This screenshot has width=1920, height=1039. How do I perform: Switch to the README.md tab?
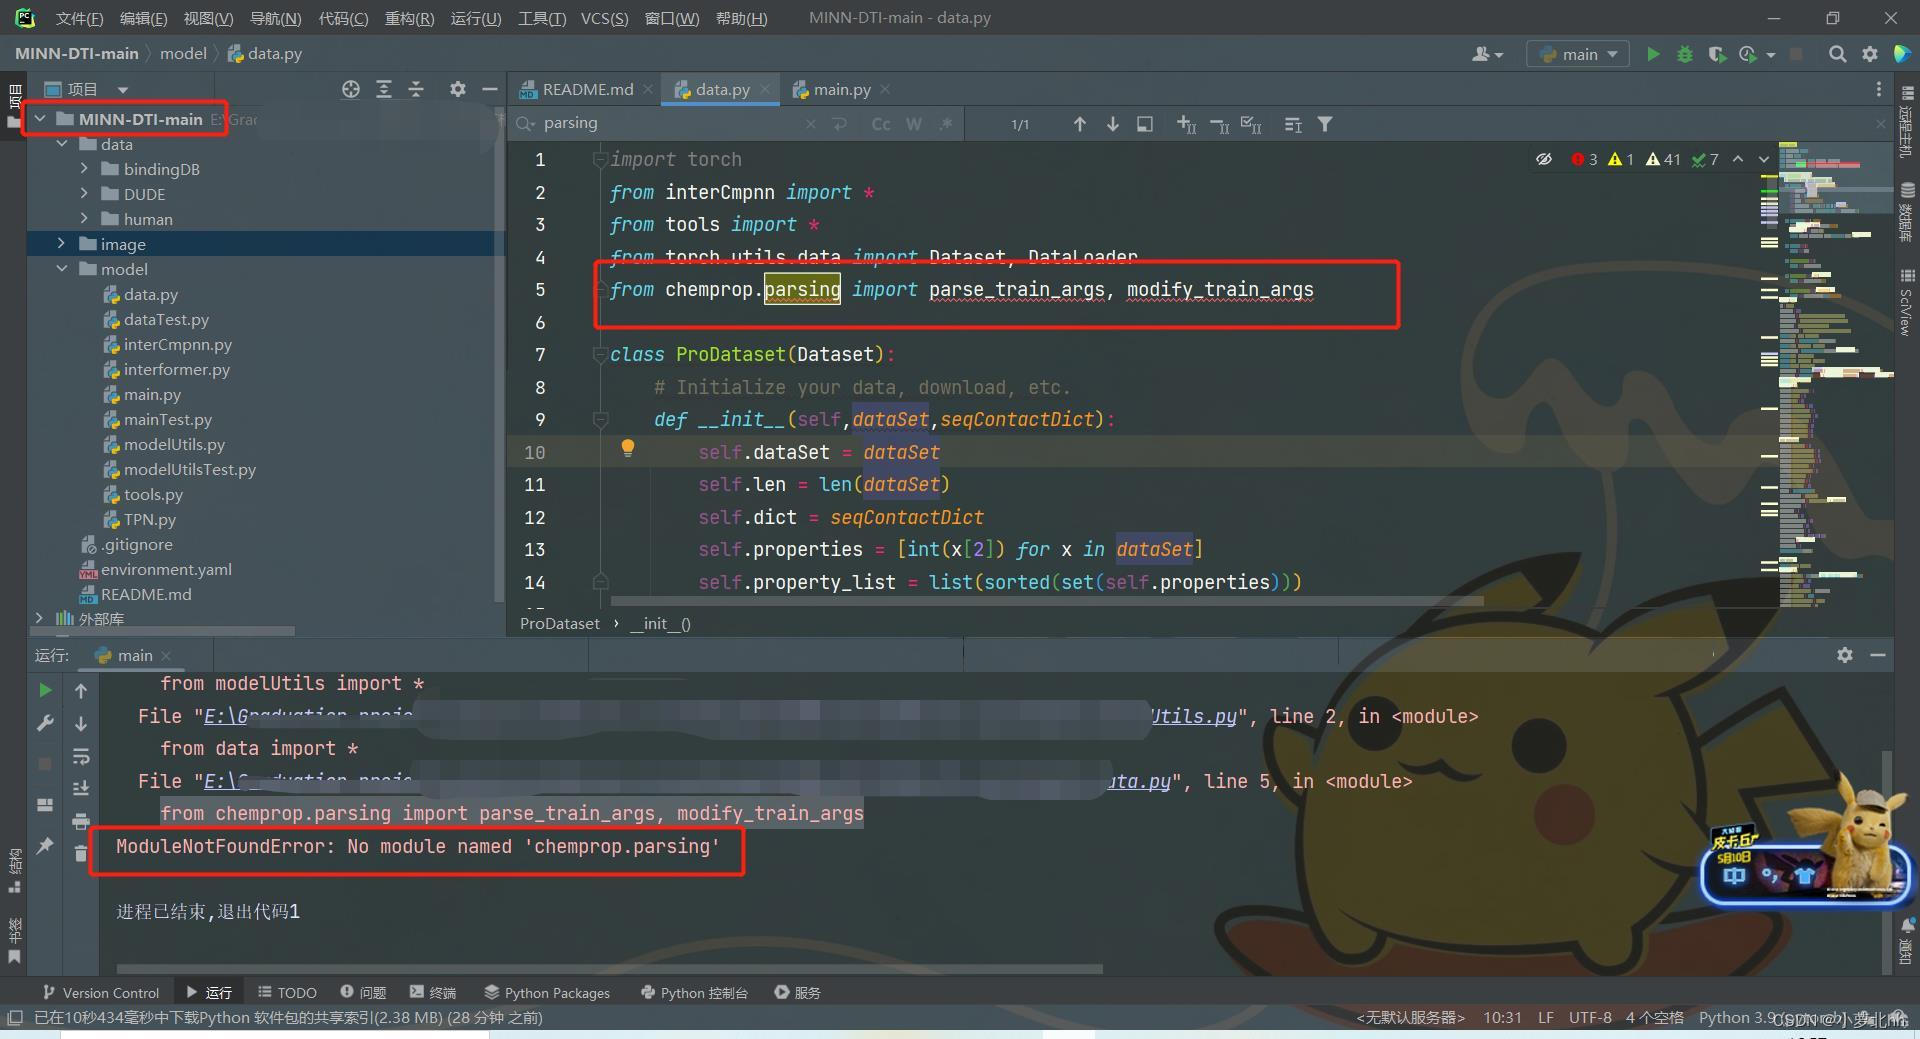(585, 89)
